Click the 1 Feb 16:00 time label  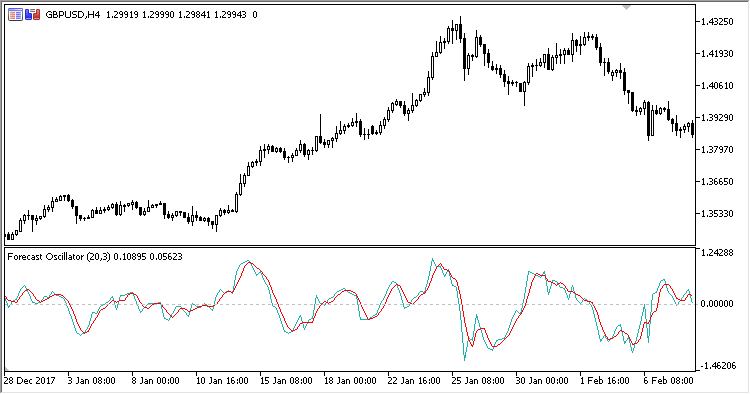605,381
